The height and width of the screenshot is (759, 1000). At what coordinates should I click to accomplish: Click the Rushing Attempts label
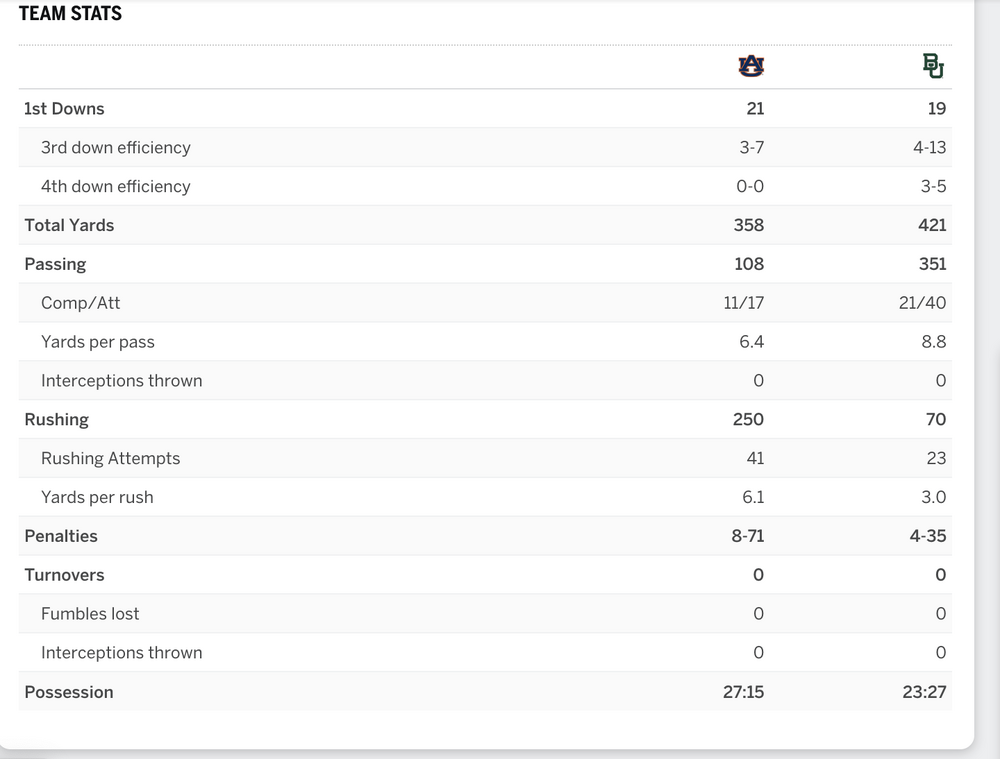click(110, 459)
